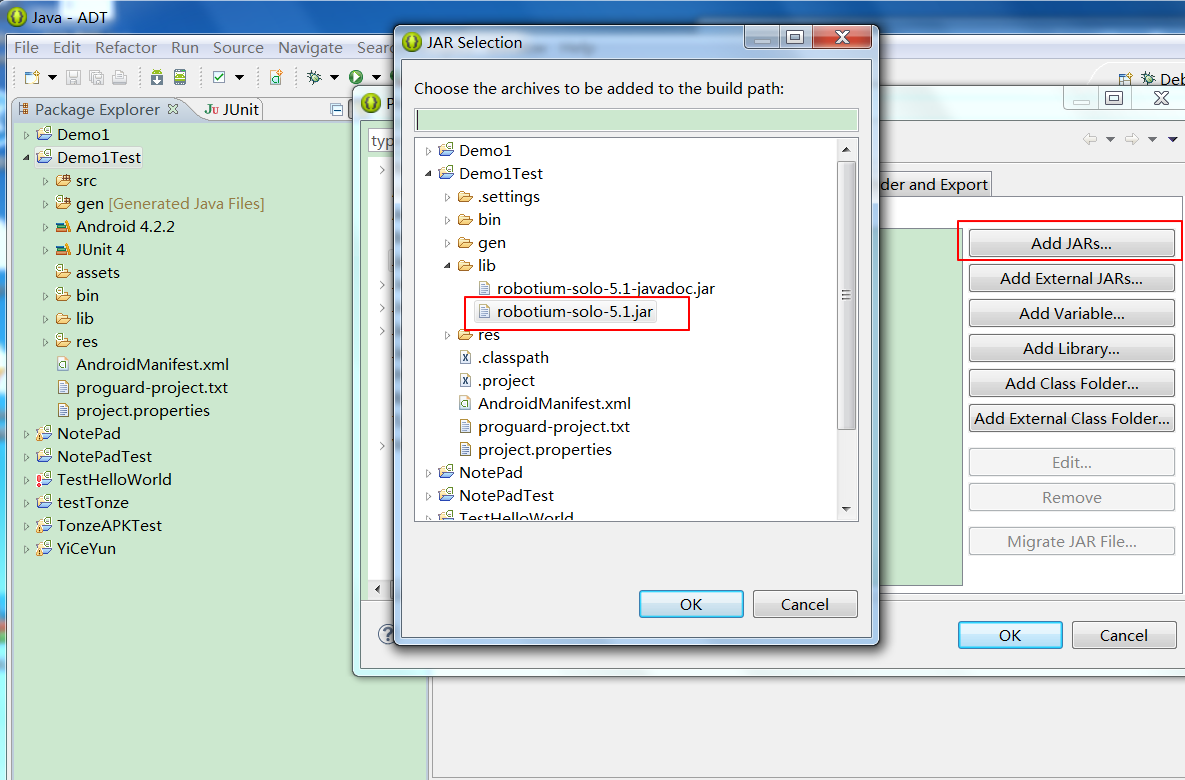Click the JAR Selection tree vertical scrollbar
1185x780 pixels.
(x=846, y=295)
